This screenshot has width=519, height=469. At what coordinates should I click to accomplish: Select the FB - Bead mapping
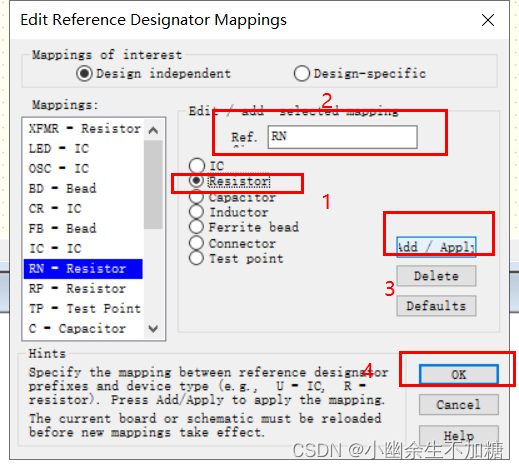(x=83, y=228)
